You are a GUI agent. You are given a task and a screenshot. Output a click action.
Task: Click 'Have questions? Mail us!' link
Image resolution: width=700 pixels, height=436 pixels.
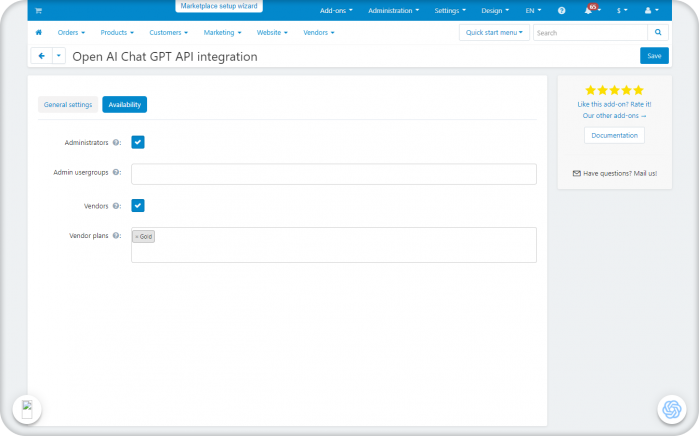pos(620,173)
